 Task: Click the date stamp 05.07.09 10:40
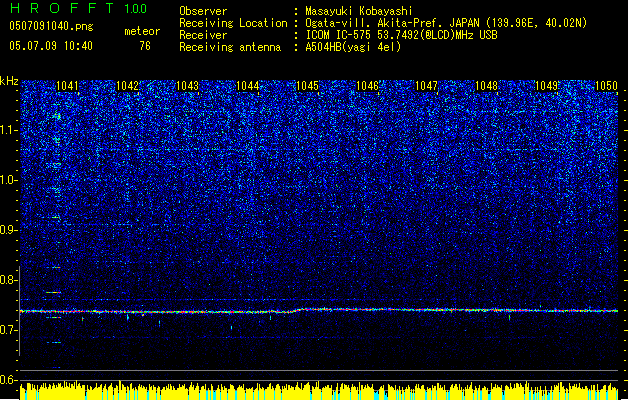[51, 46]
